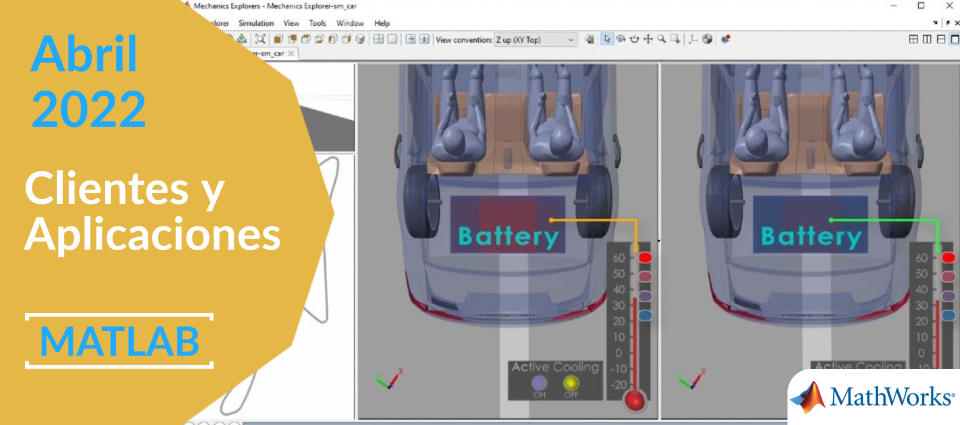Open the Help menu
Image resolution: width=960 pixels, height=425 pixels.
pyautogui.click(x=382, y=23)
